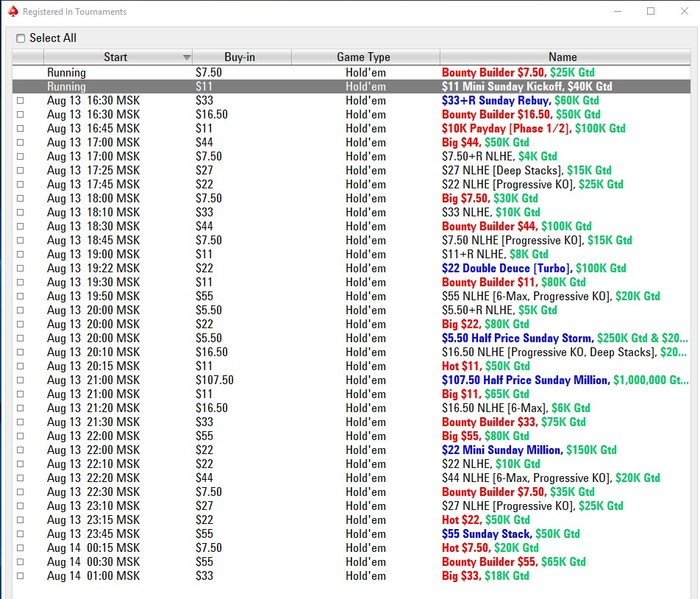Select the Hot $11, $50K Gtd tournament
700x599 pixels.
[x=351, y=366]
